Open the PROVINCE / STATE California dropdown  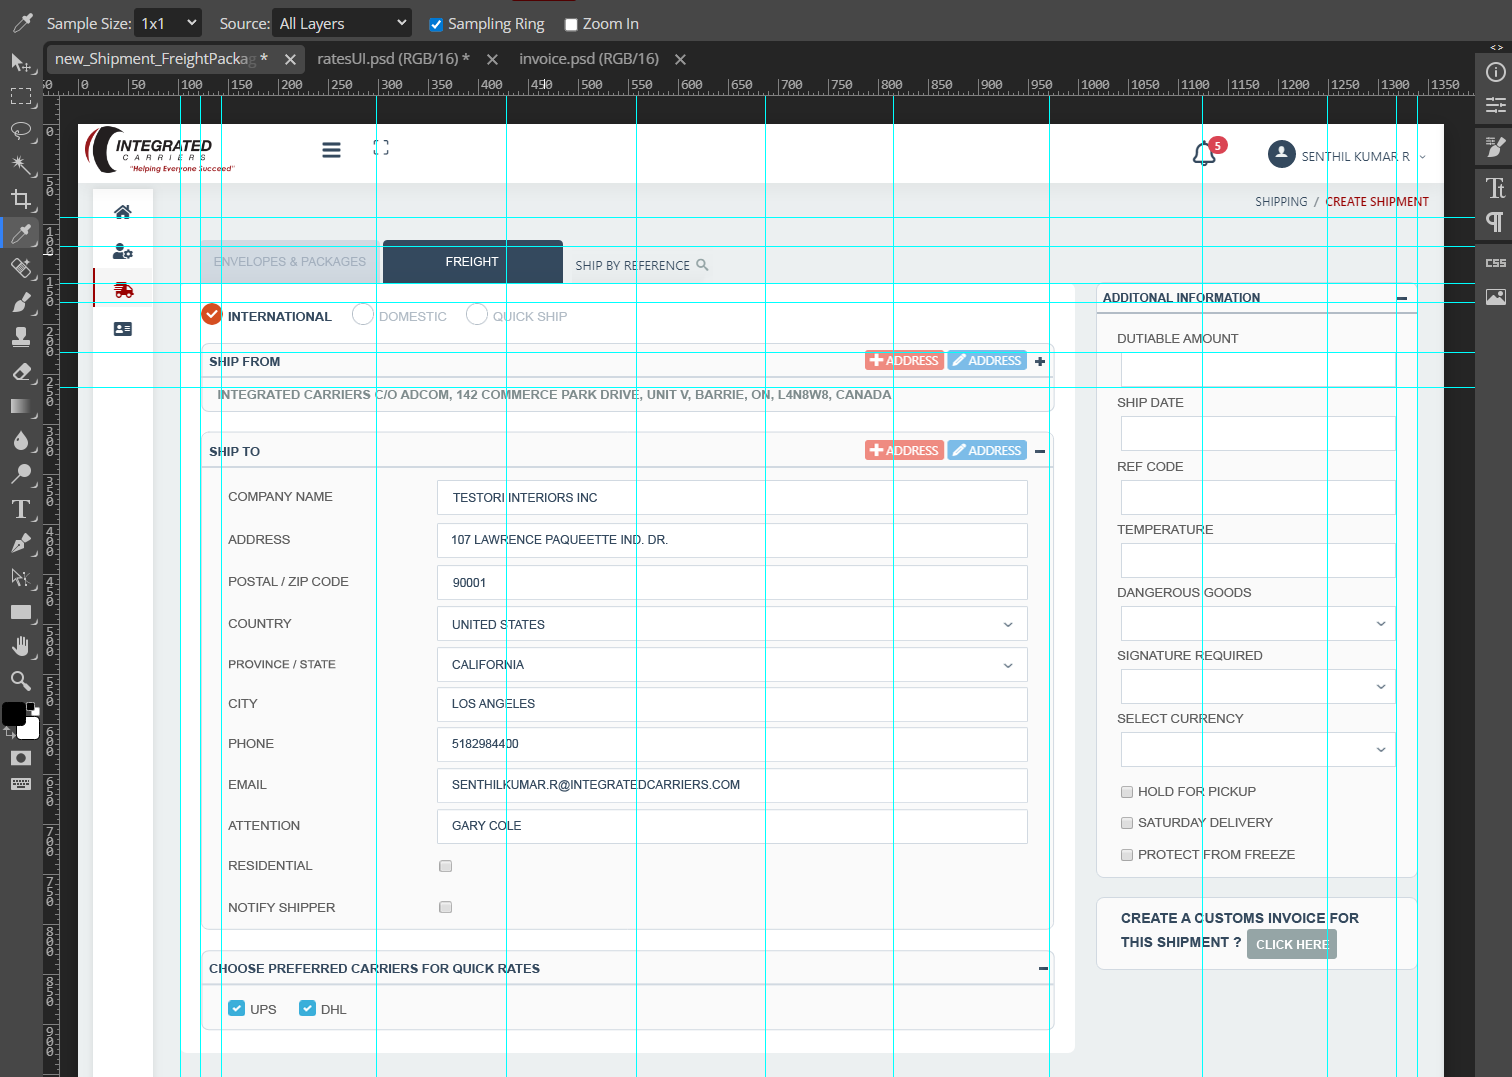tap(732, 665)
